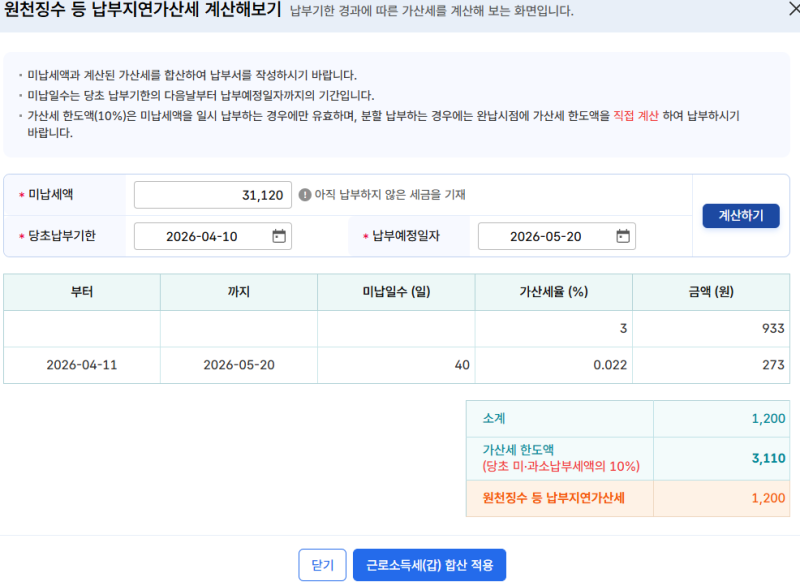Screen dimensions: 800x582
Task: Click the 금액 (원) column header
Action: pos(711,292)
